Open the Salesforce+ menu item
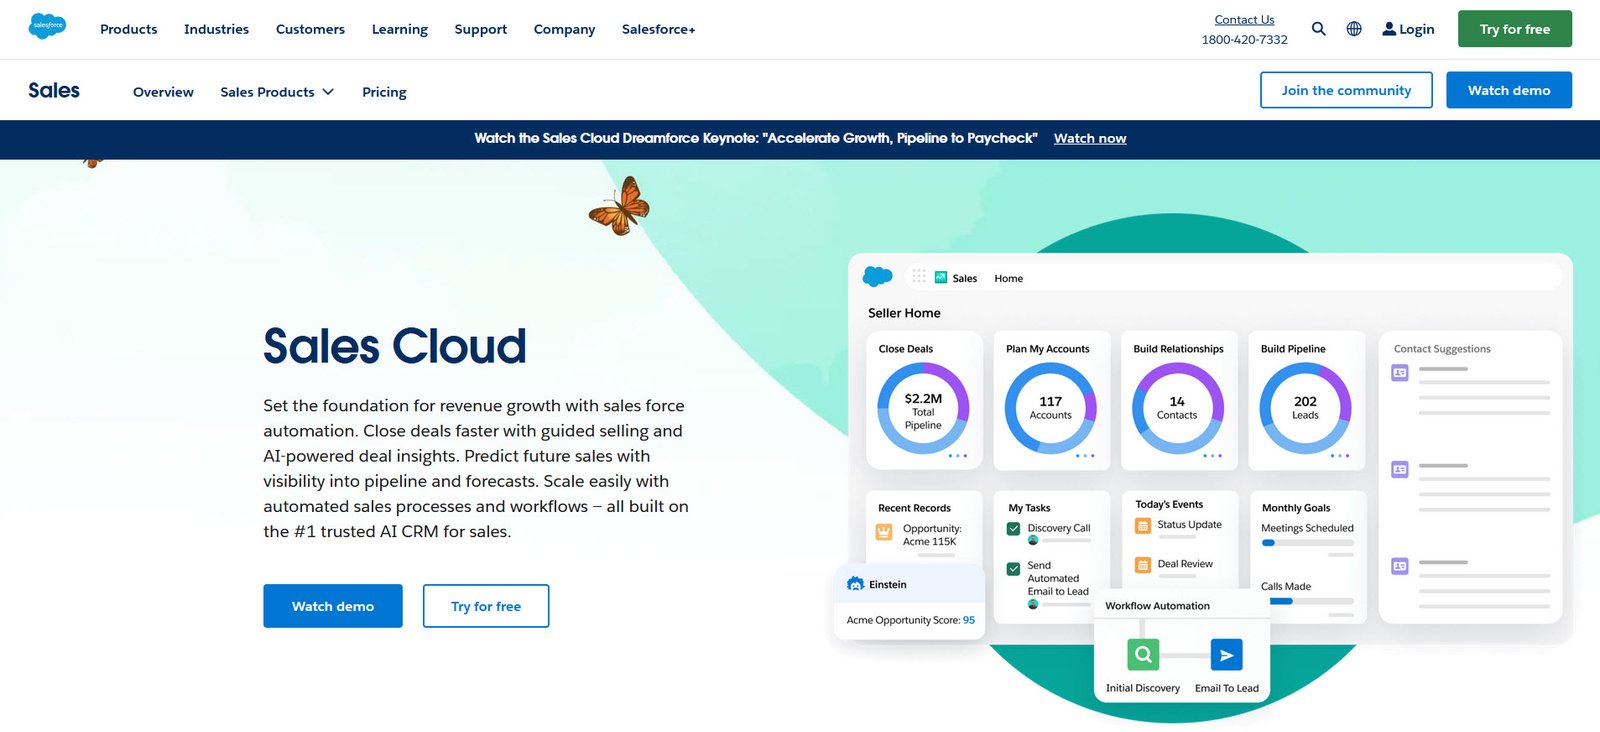This screenshot has width=1600, height=732. 658,29
